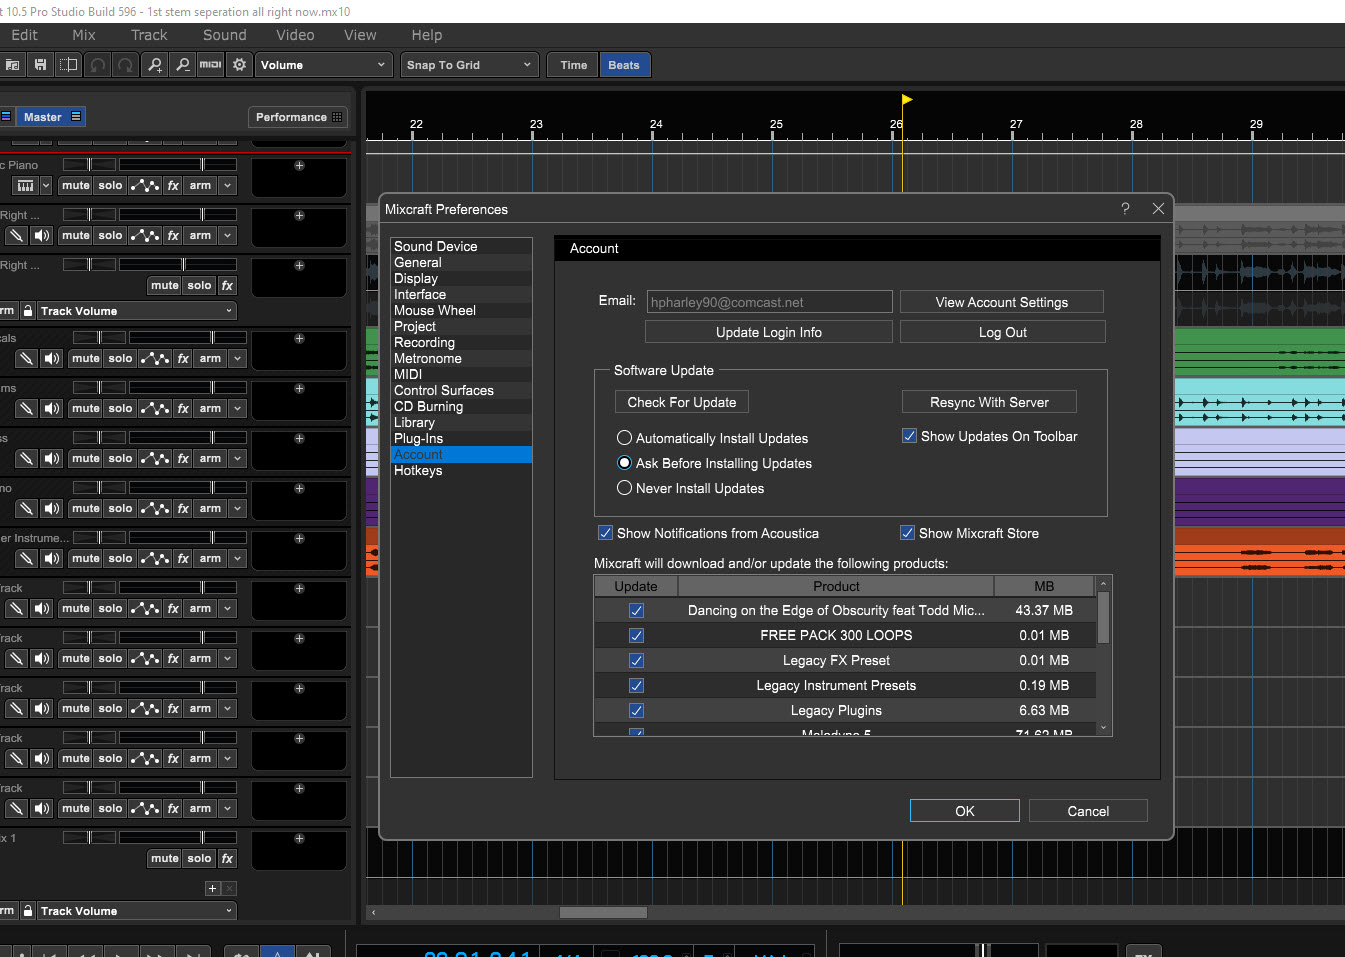Click the Piano track volume slider

coord(178,164)
